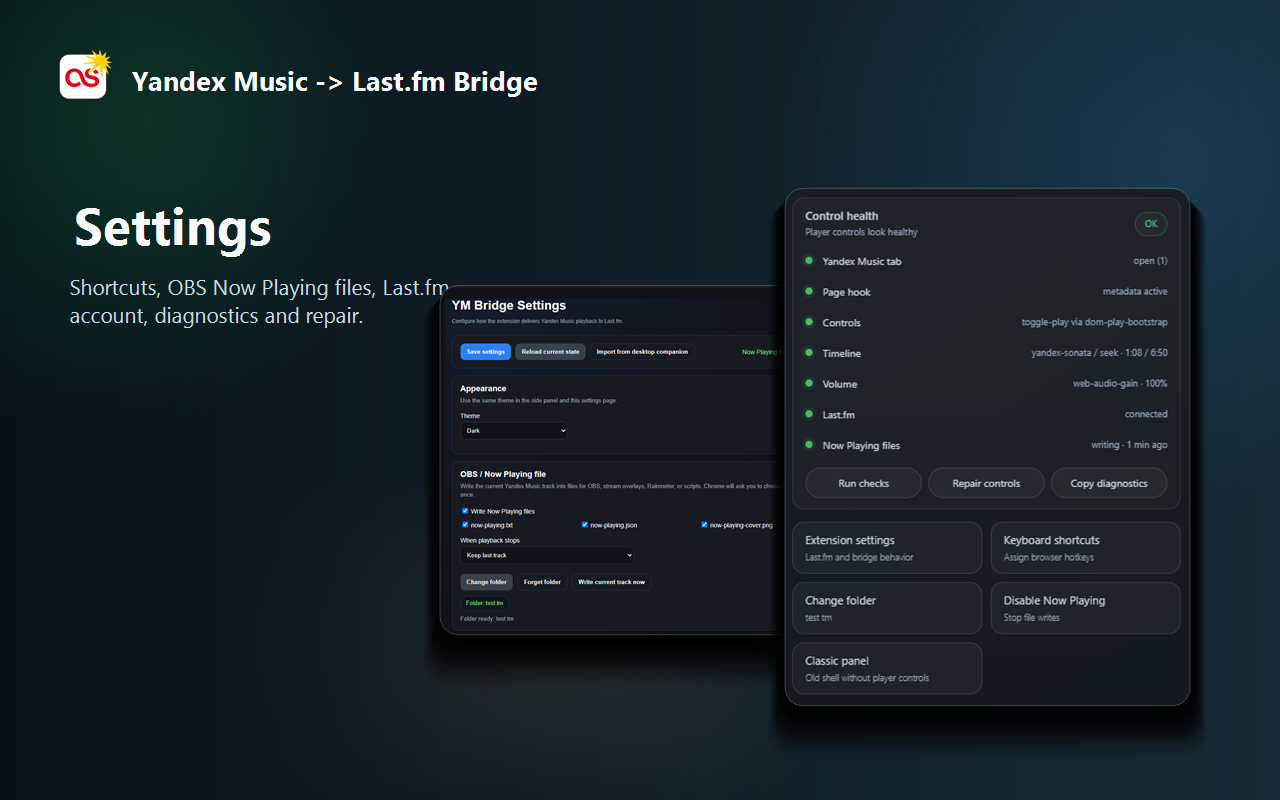Click the Appearance section heading
This screenshot has width=1280, height=800.
tap(483, 388)
